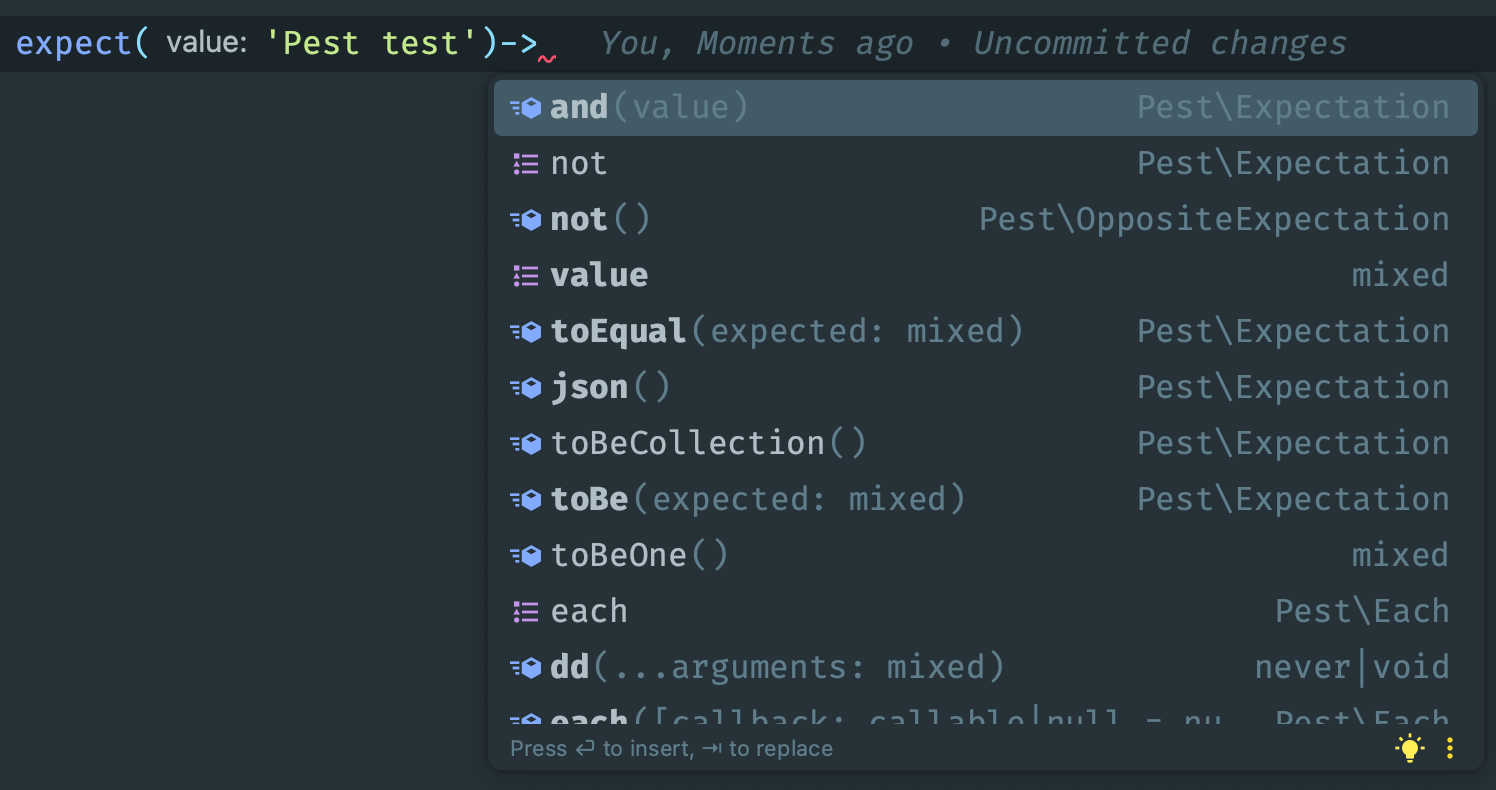Click the method icon beside "toBeCollection()"
The image size is (1496, 790).
click(x=526, y=443)
